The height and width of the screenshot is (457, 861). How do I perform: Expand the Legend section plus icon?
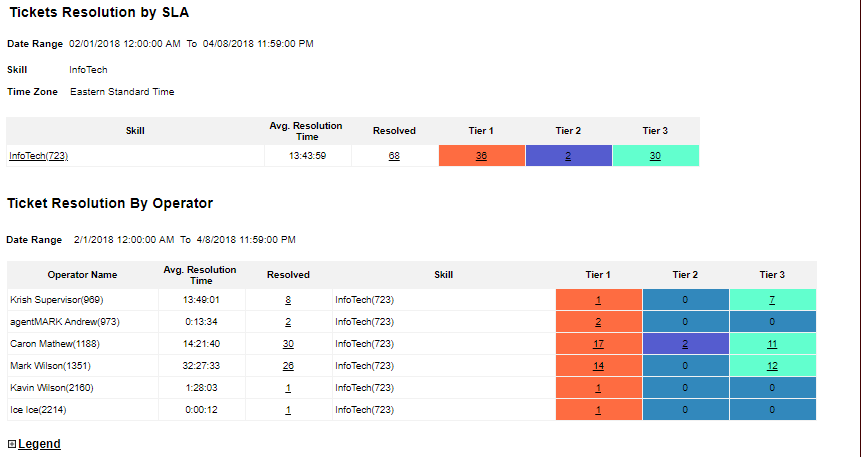point(11,444)
